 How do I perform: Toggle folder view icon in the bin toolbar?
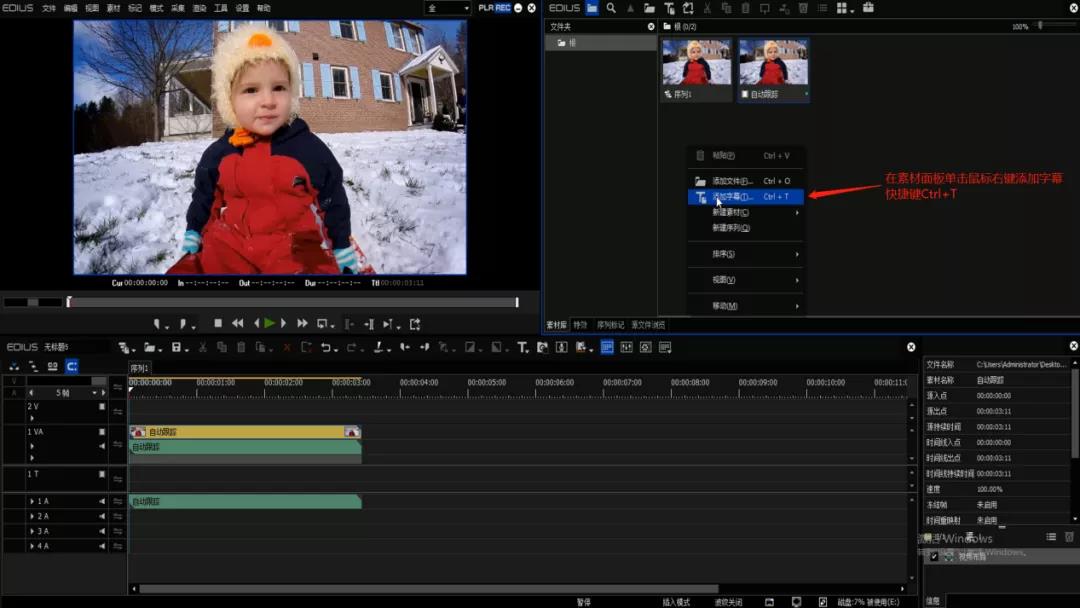click(x=592, y=8)
